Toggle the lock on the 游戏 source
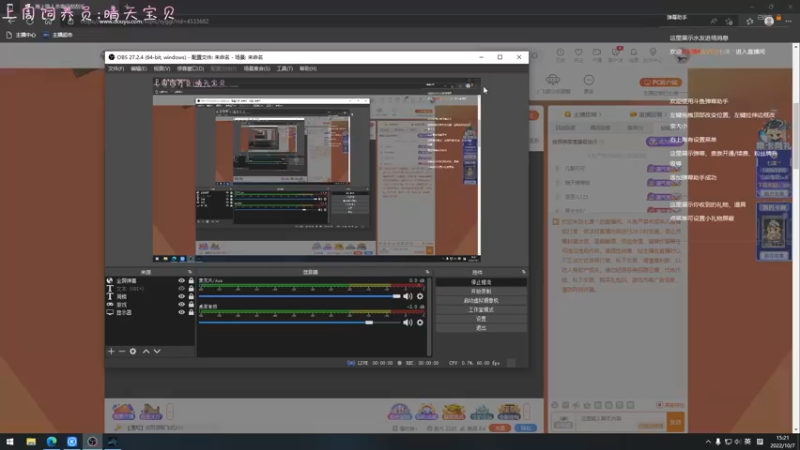This screenshot has height=450, width=800. click(191, 304)
